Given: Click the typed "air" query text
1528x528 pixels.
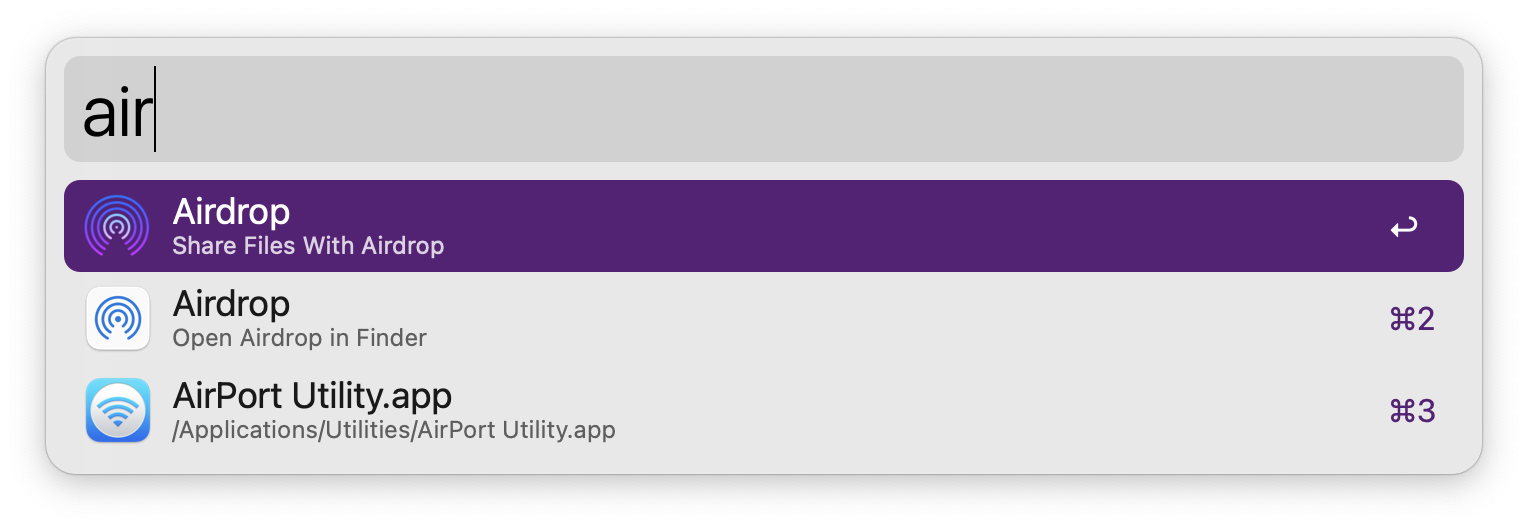Looking at the screenshot, I should click(x=115, y=114).
